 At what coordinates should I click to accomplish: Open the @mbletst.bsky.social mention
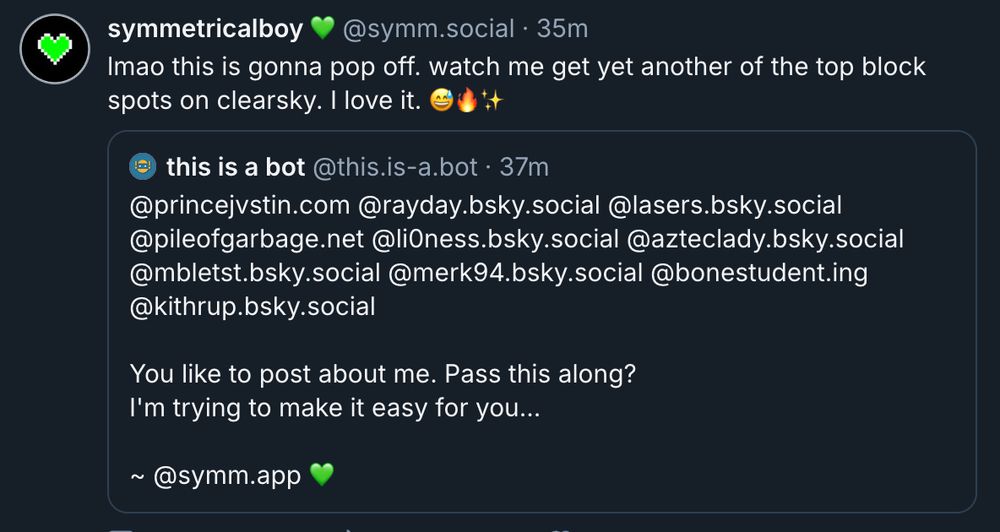pyautogui.click(x=255, y=273)
